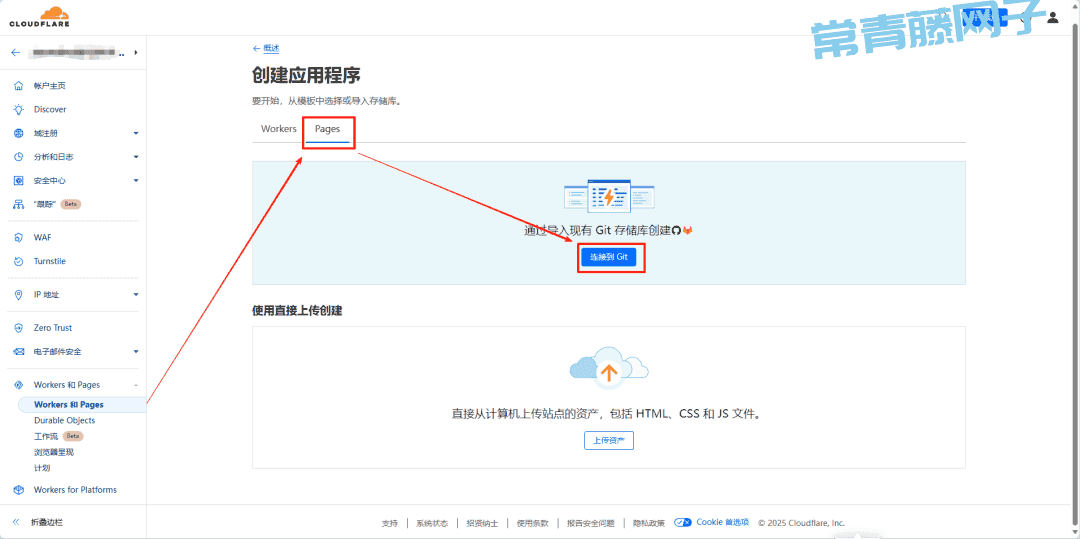Click the back arrow beside account name
The height and width of the screenshot is (539, 1080).
click(x=16, y=52)
